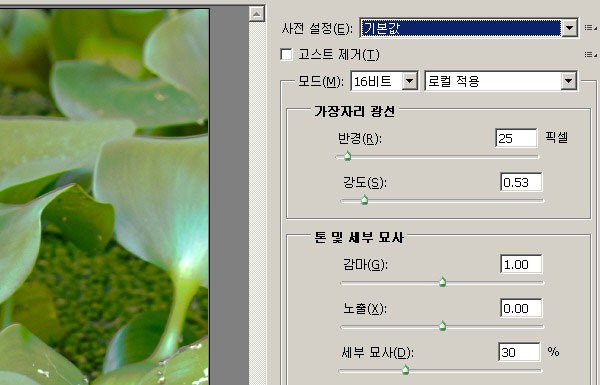This screenshot has height=385, width=600.
Task: Open the menu icon beside 고스트 제거
Action: tap(590, 55)
